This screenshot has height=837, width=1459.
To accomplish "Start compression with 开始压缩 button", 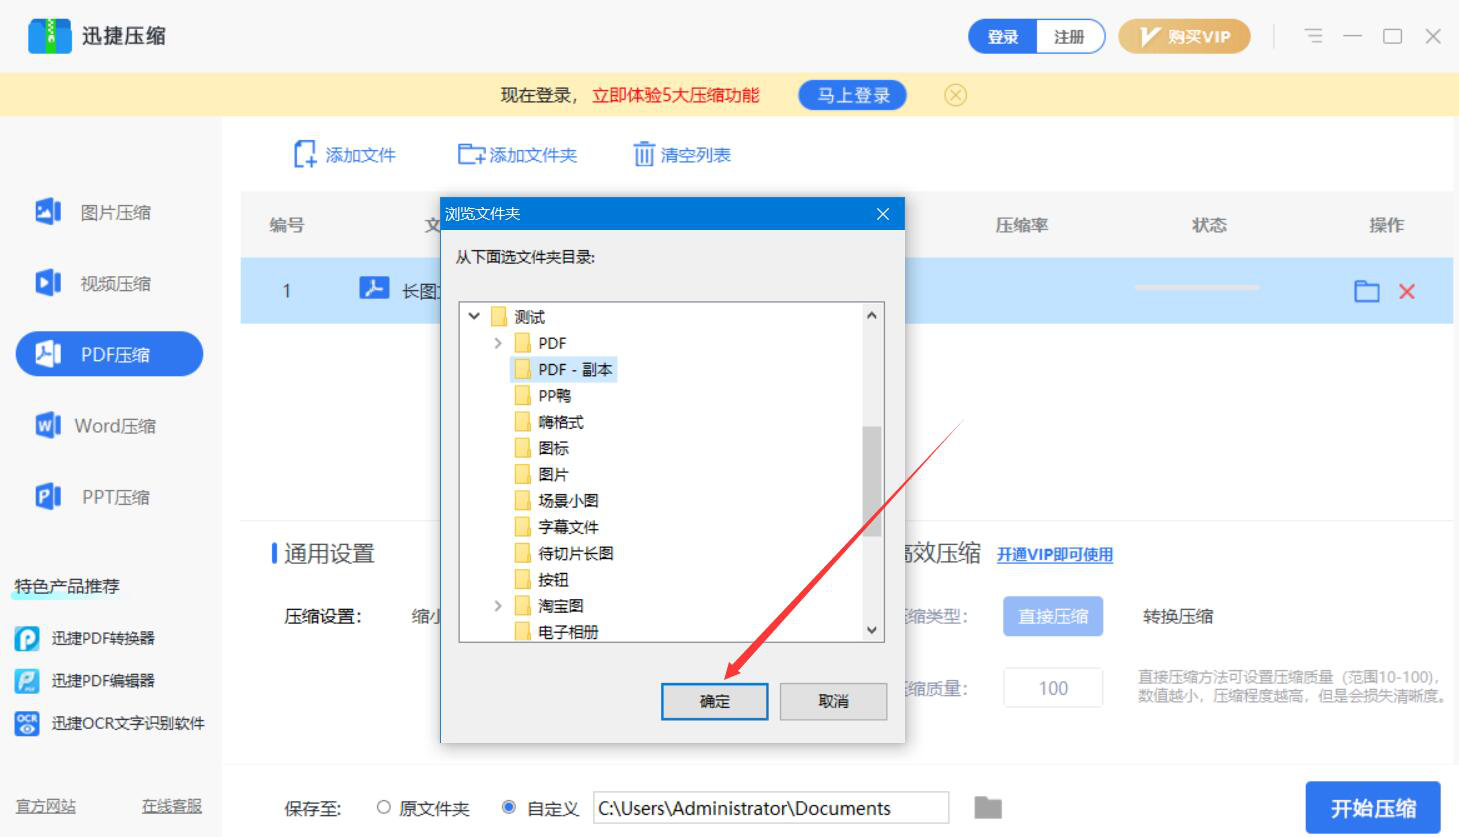I will pos(1373,808).
